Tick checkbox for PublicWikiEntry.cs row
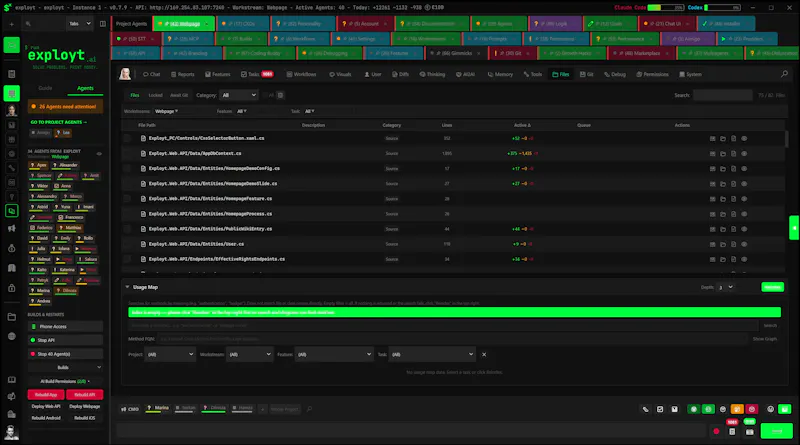Viewport: 800px width, 445px height. [127, 229]
